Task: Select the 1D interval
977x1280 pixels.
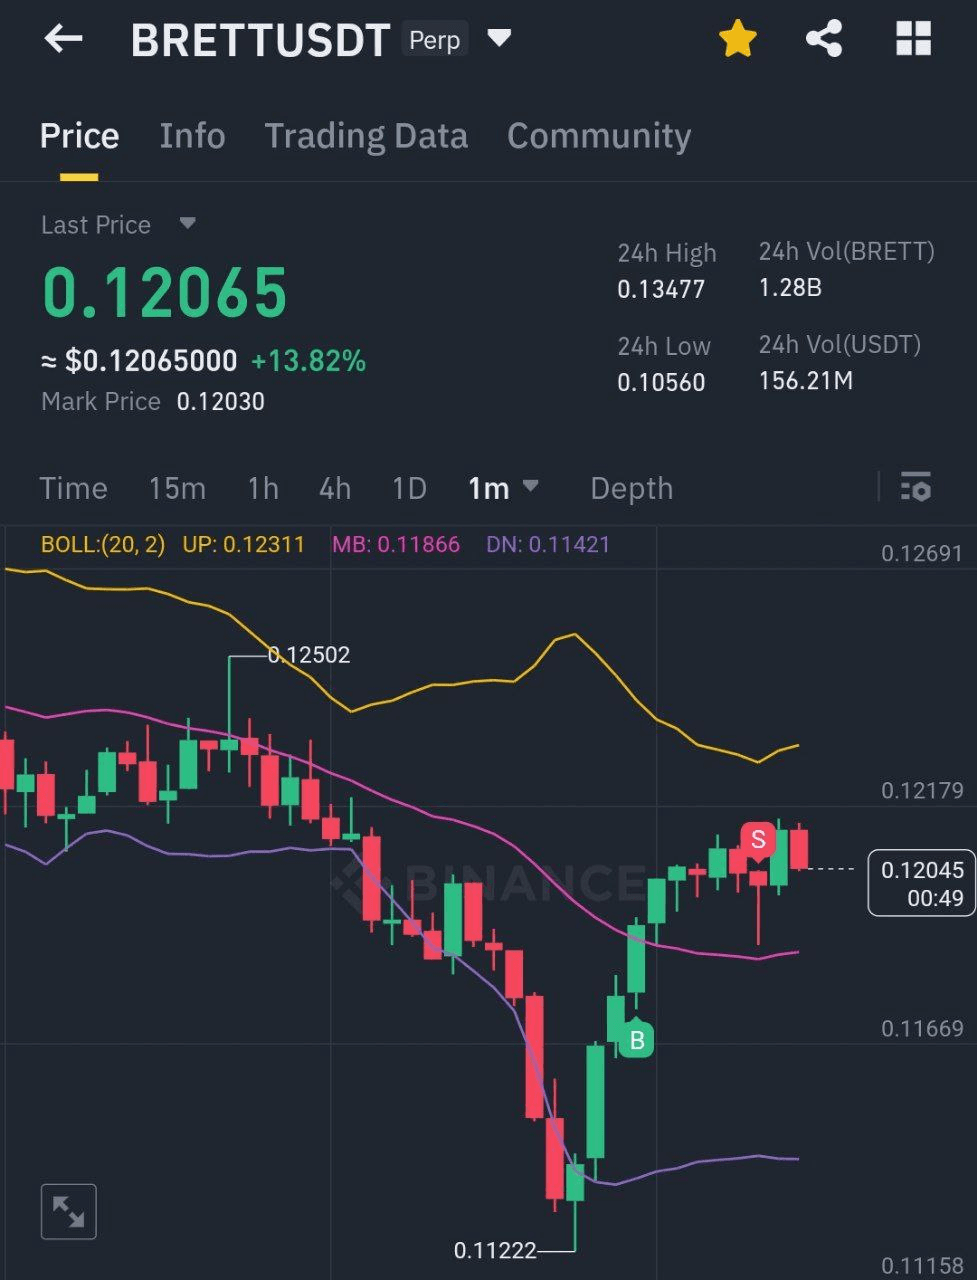Action: pos(409,488)
